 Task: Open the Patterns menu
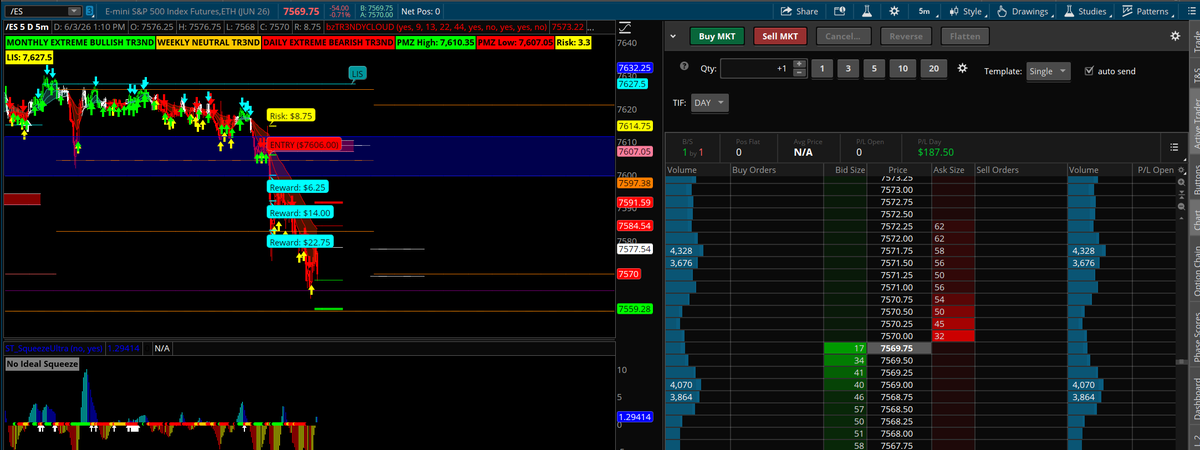tap(1148, 11)
